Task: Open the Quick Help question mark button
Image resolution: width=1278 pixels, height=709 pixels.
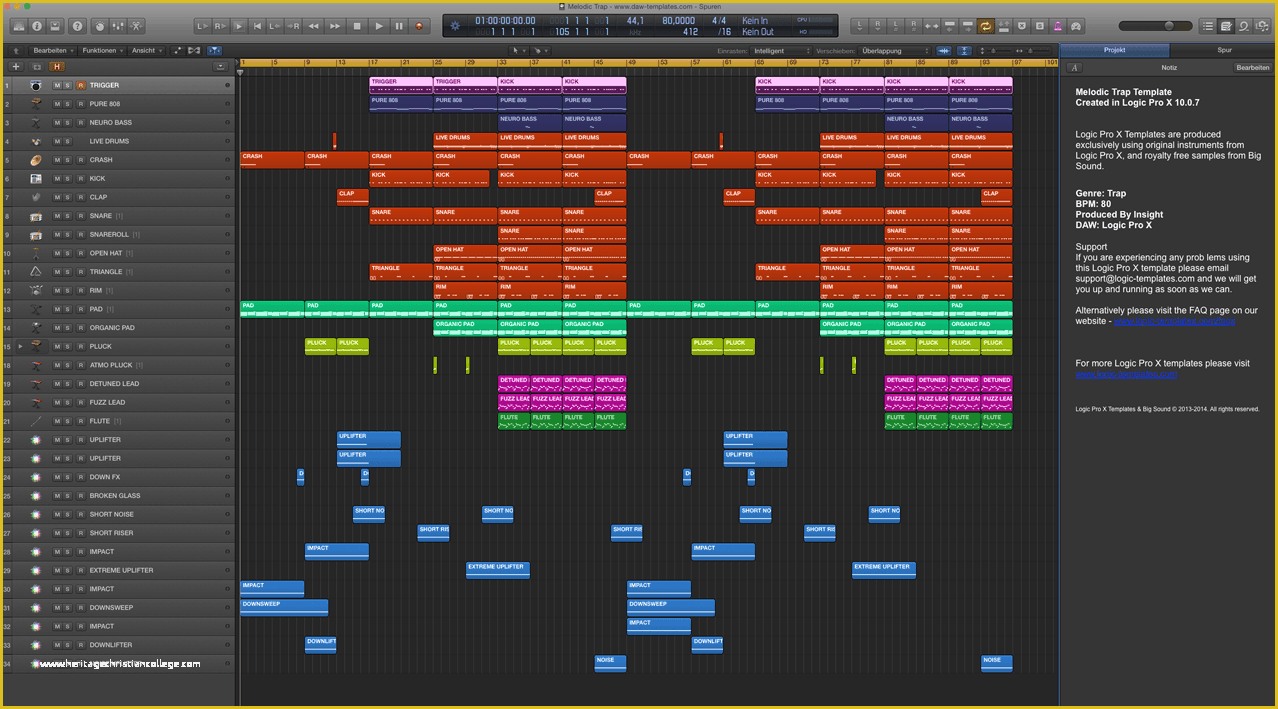Action: click(78, 26)
